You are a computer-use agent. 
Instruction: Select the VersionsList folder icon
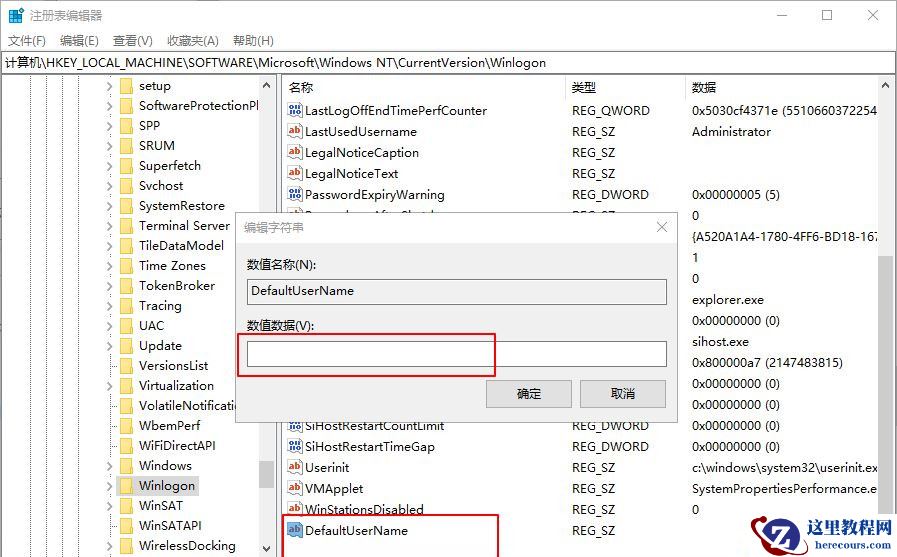pyautogui.click(x=126, y=366)
